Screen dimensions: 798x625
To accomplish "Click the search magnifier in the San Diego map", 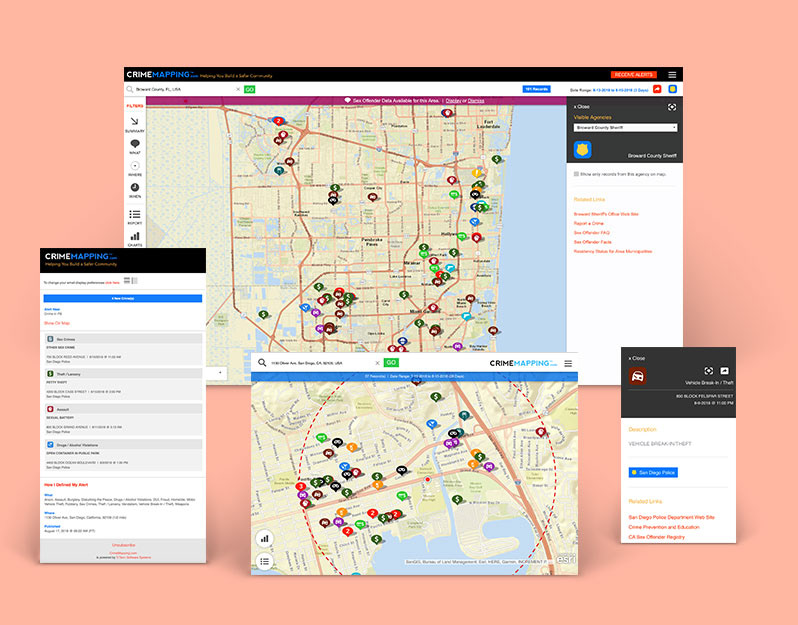I will point(262,363).
